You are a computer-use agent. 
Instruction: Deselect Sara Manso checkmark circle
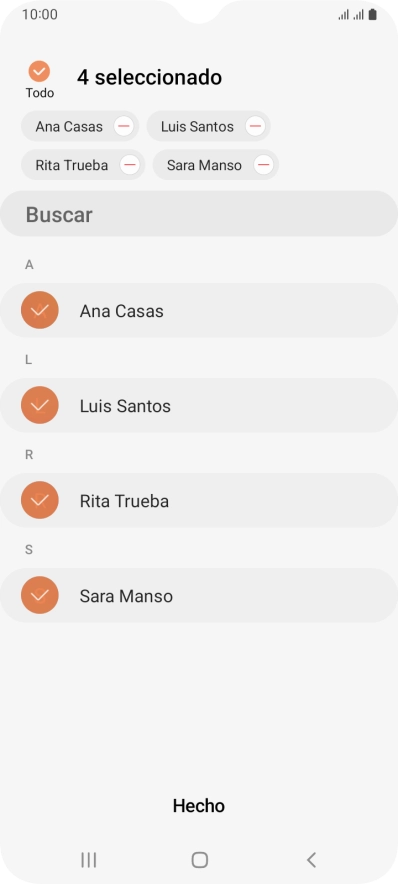(40, 595)
